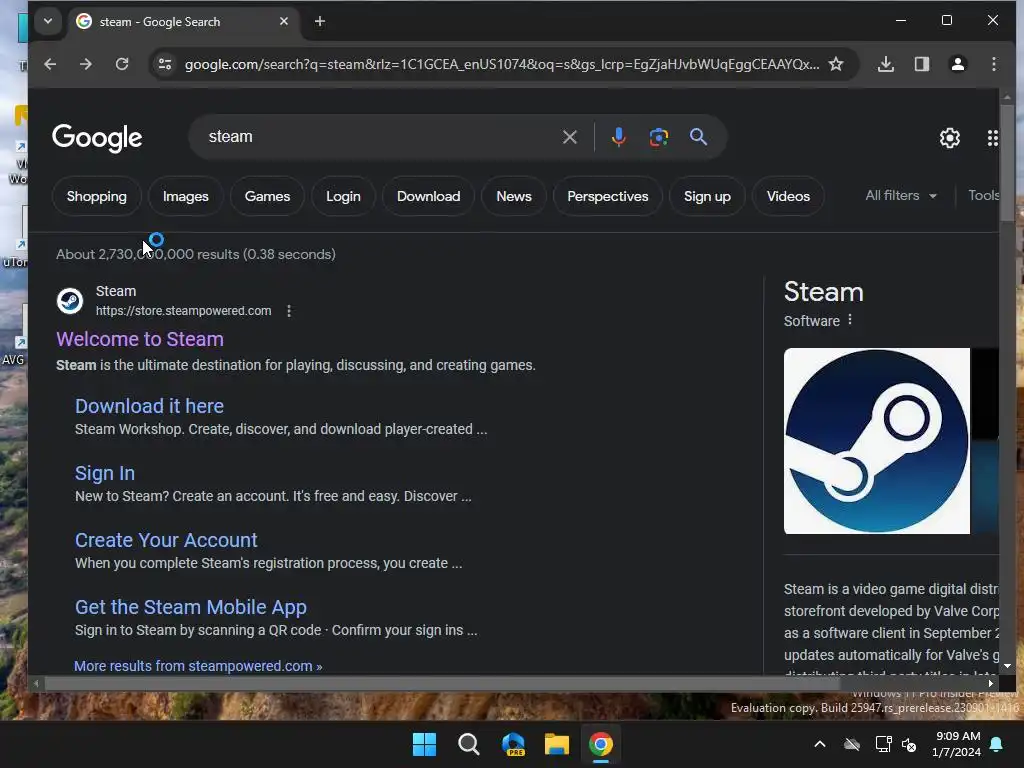
Task: Go back to the previous page
Action: pyautogui.click(x=50, y=64)
